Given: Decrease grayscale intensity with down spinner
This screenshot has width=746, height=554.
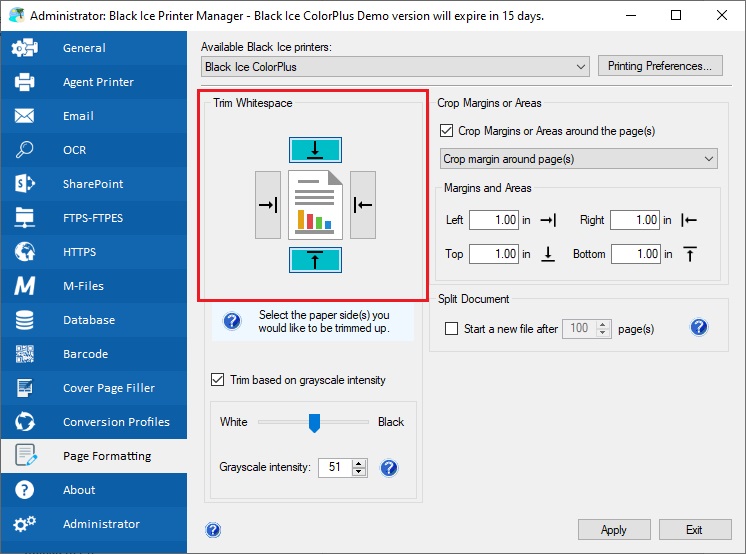Looking at the screenshot, I should (x=359, y=472).
